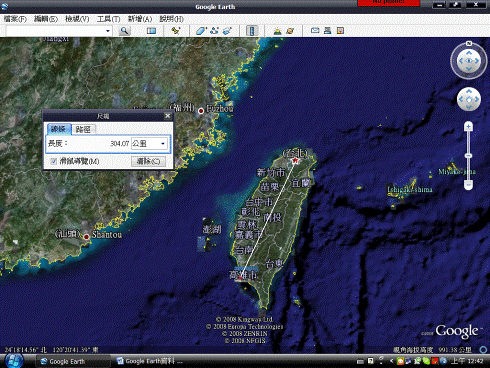
Task: Open the 檔案(F) menu
Action: pos(15,19)
